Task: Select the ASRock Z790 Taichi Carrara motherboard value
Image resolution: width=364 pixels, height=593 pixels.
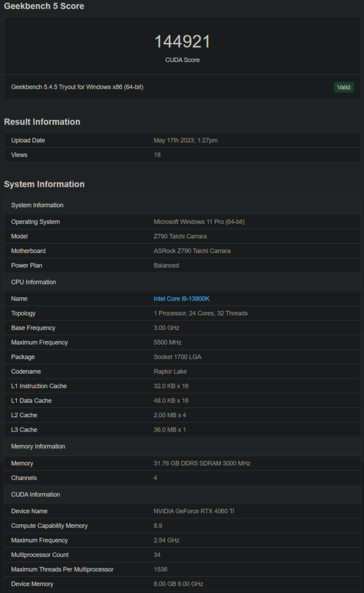Action: click(x=192, y=251)
